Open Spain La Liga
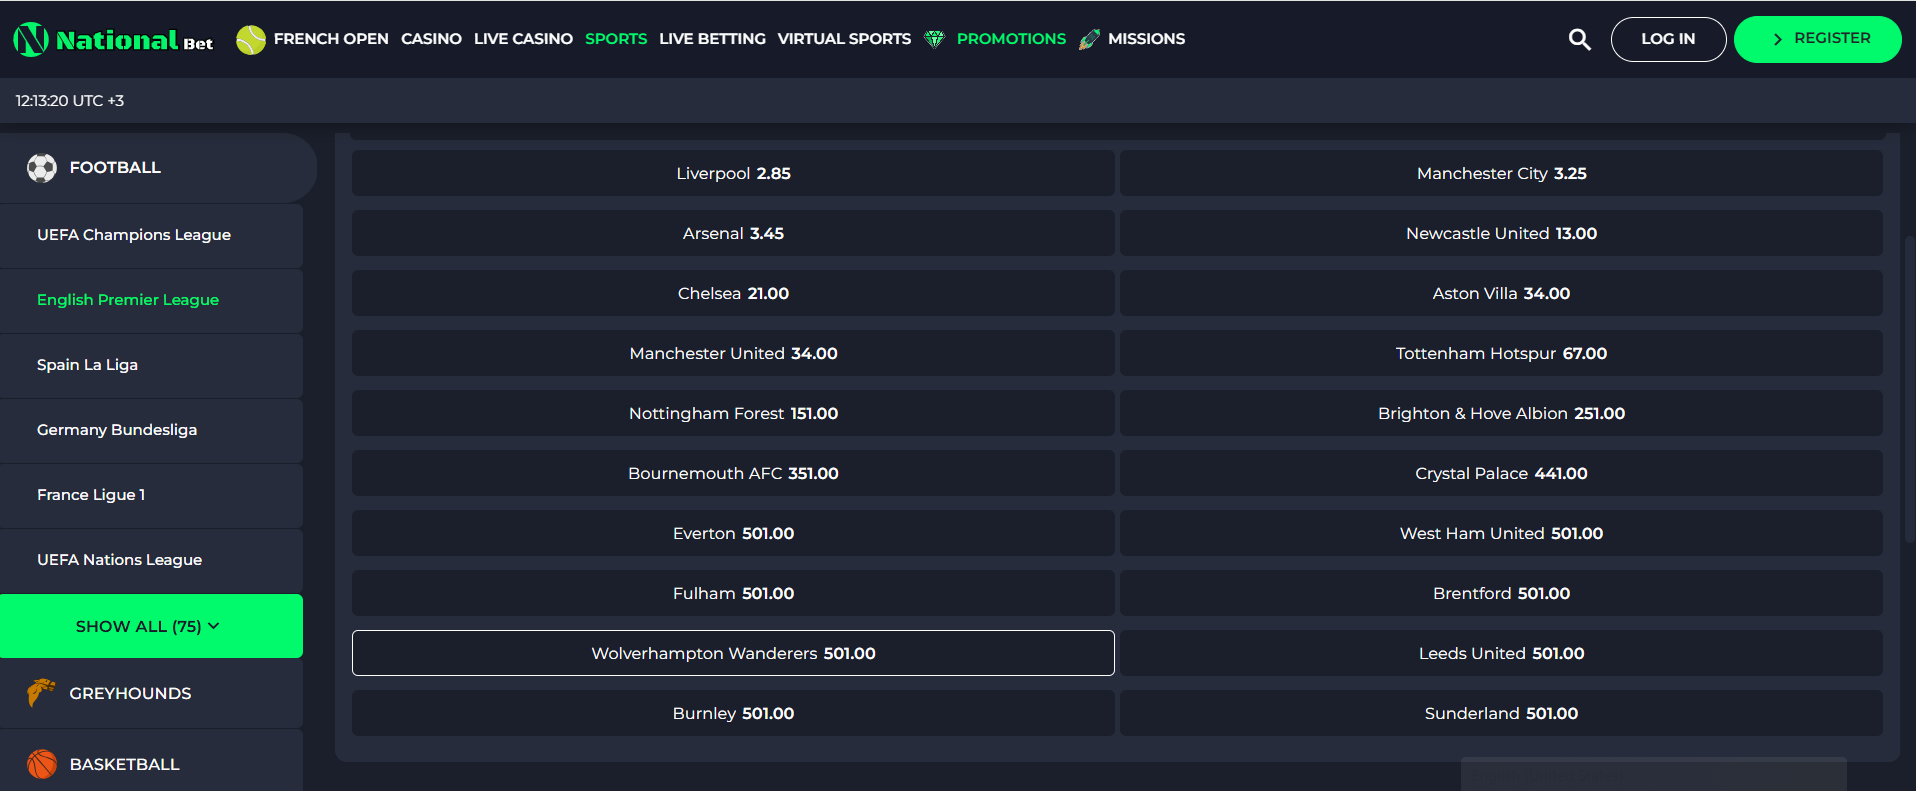Viewport: 1916px width, 791px height. pyautogui.click(x=151, y=365)
